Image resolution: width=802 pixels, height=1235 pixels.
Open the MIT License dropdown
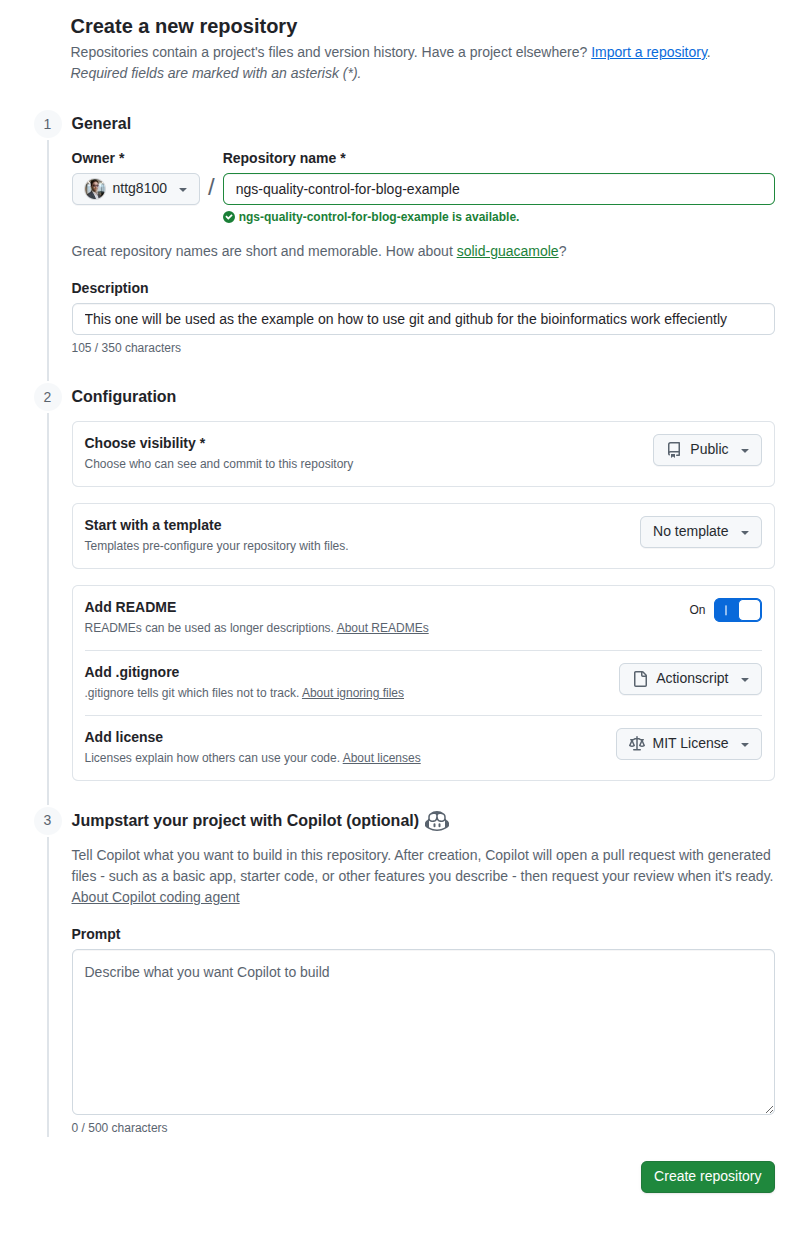coord(688,743)
